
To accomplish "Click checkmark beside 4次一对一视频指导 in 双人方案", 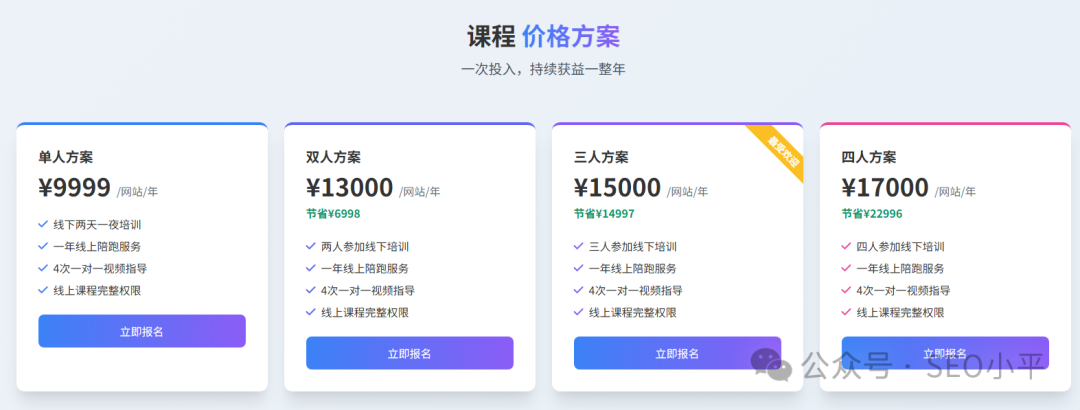I will coord(311,291).
